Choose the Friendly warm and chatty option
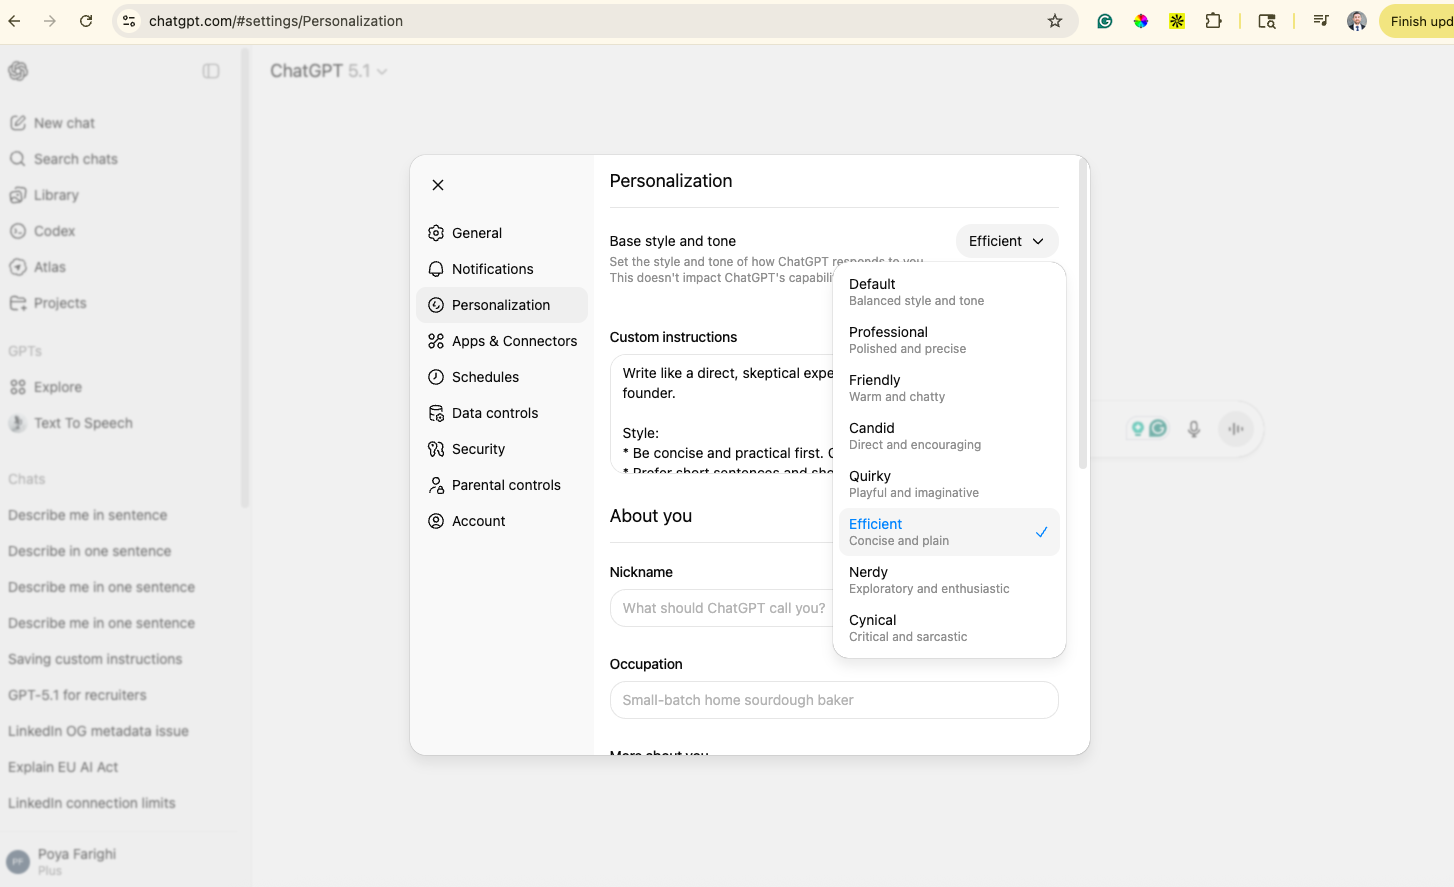This screenshot has width=1454, height=887. (x=949, y=388)
